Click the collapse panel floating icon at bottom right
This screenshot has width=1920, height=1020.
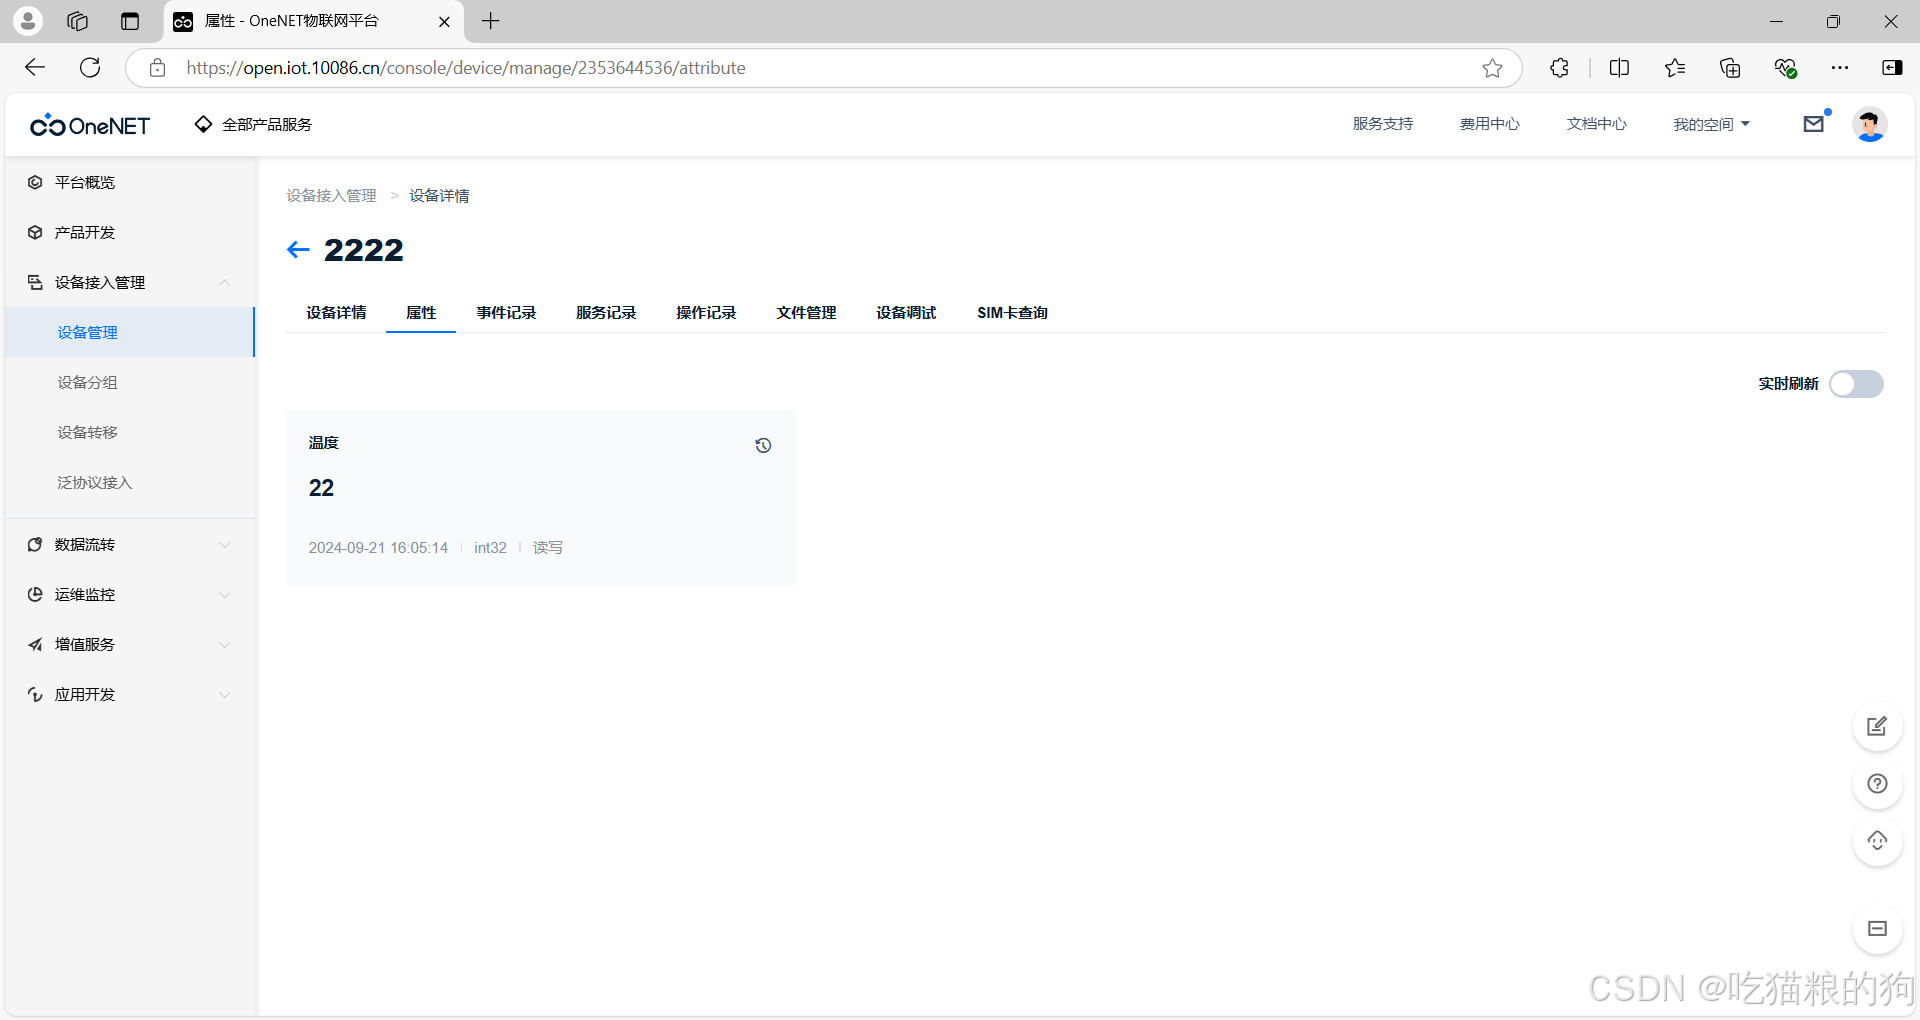pyautogui.click(x=1877, y=929)
